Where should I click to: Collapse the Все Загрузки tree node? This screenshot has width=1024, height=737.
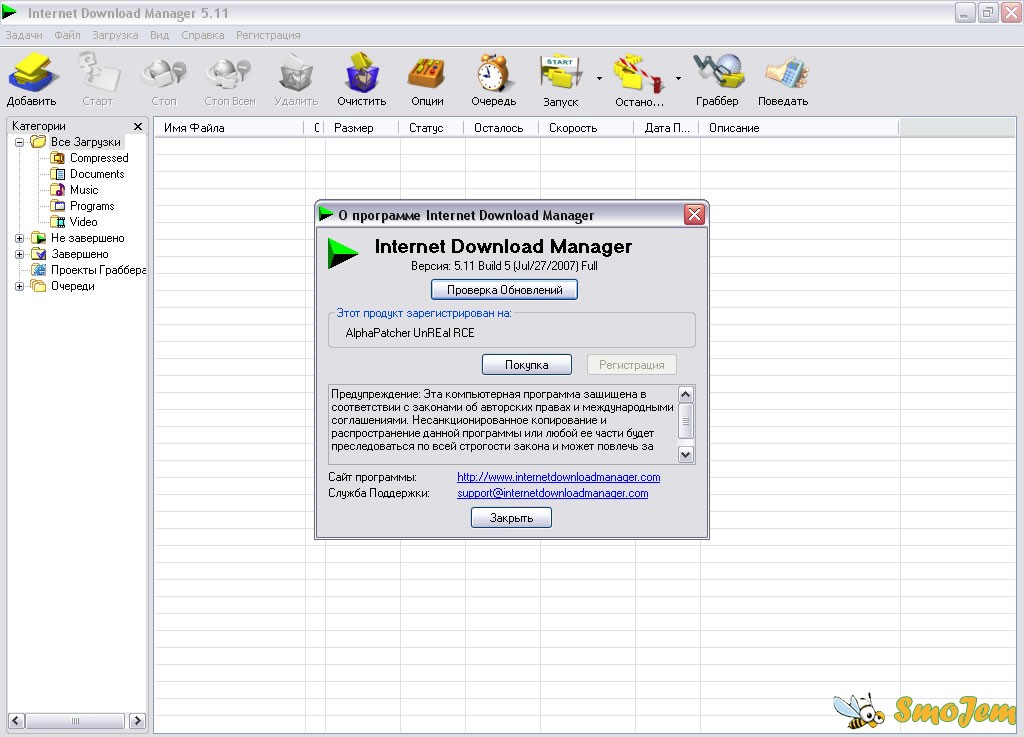20,142
